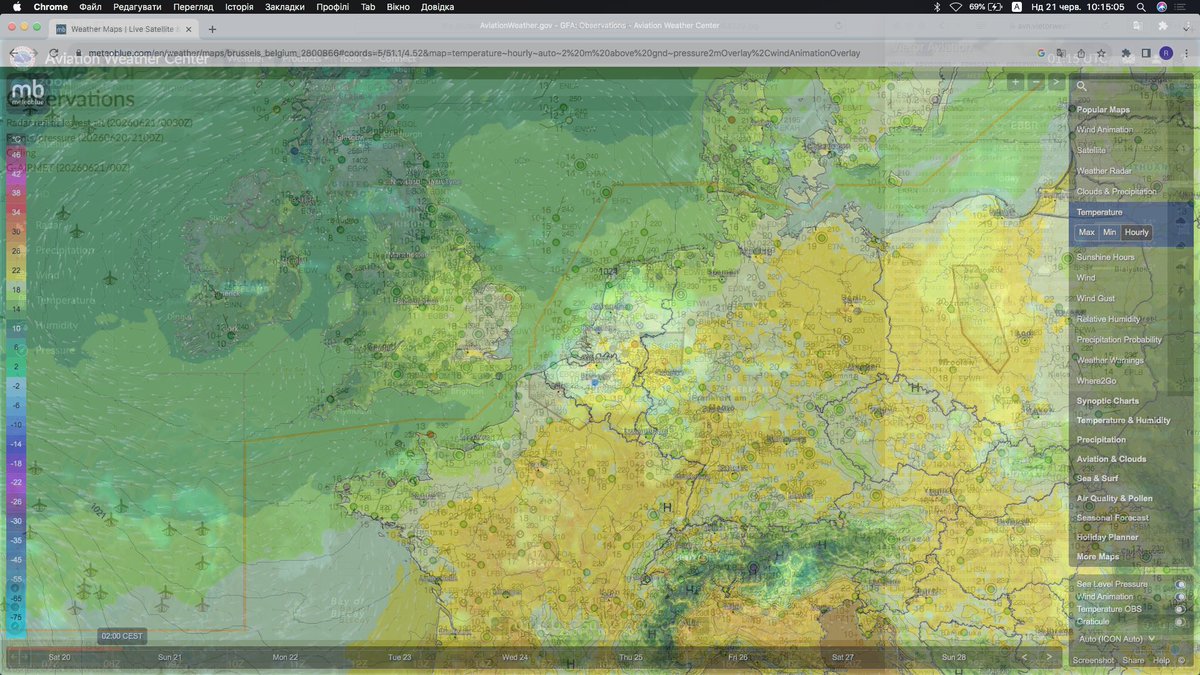The width and height of the screenshot is (1200, 675).
Task: Expand Temperature & Humidity section
Action: pyautogui.click(x=1123, y=420)
